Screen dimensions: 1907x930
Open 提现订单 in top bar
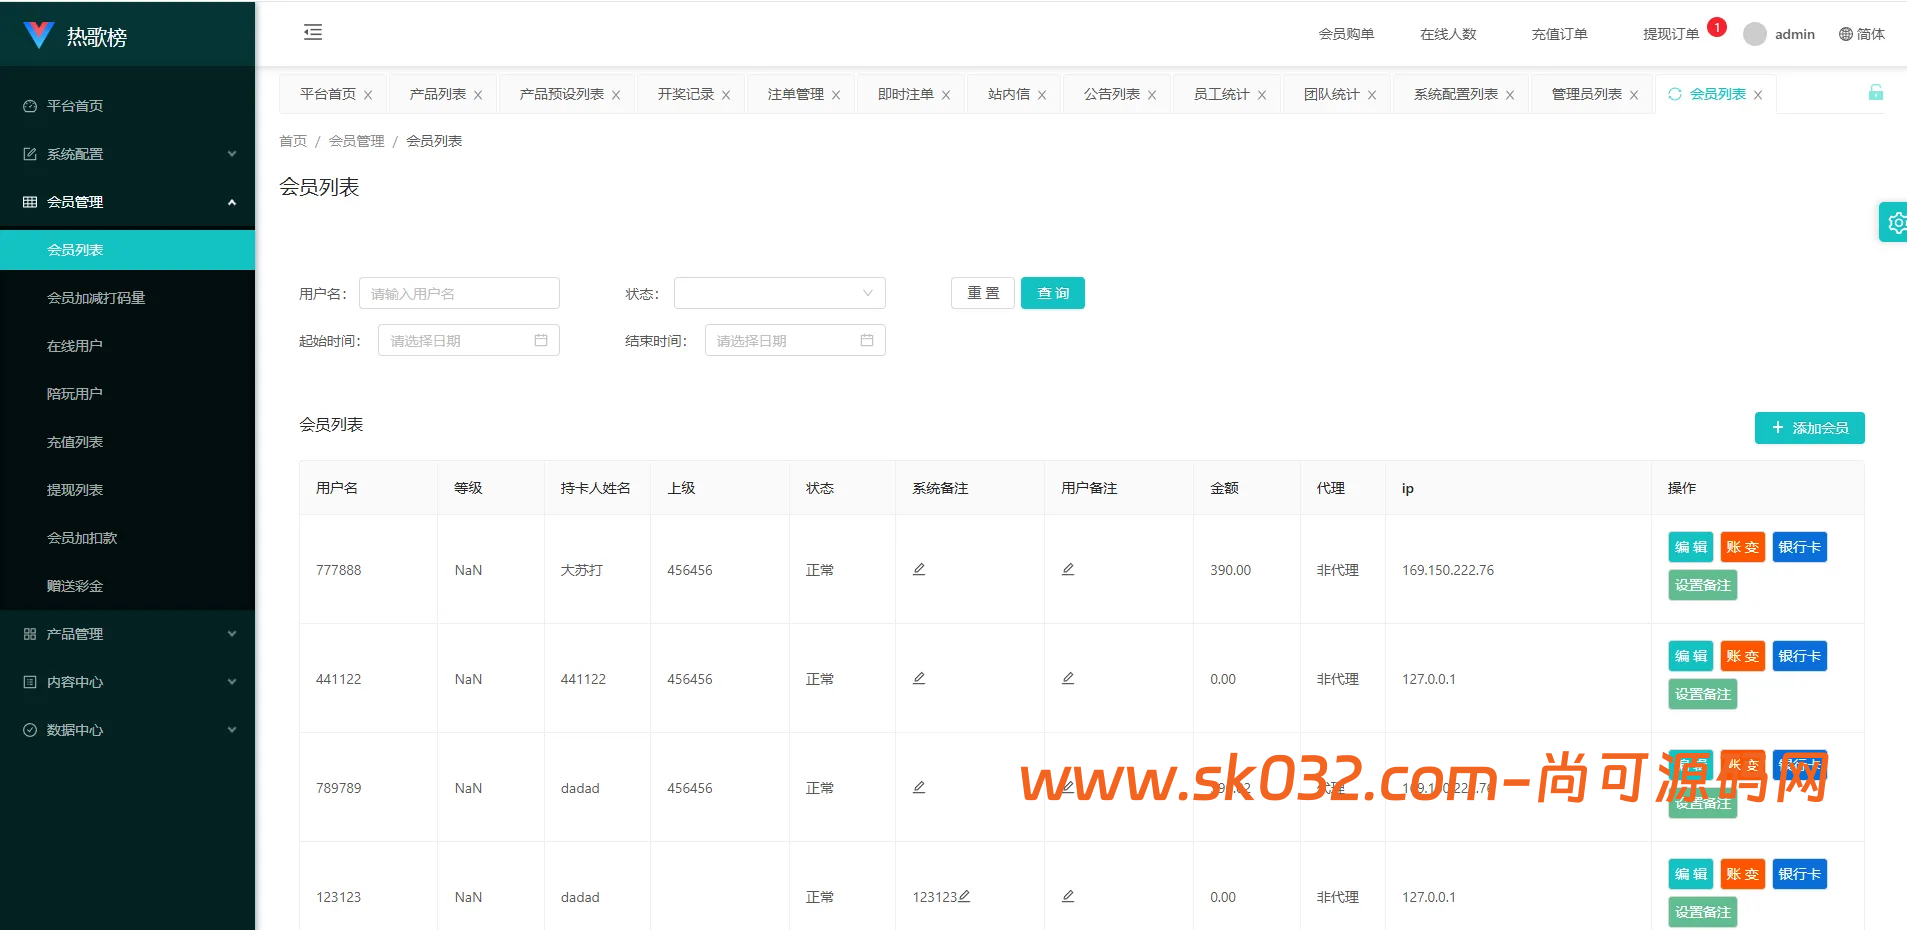pos(1671,34)
